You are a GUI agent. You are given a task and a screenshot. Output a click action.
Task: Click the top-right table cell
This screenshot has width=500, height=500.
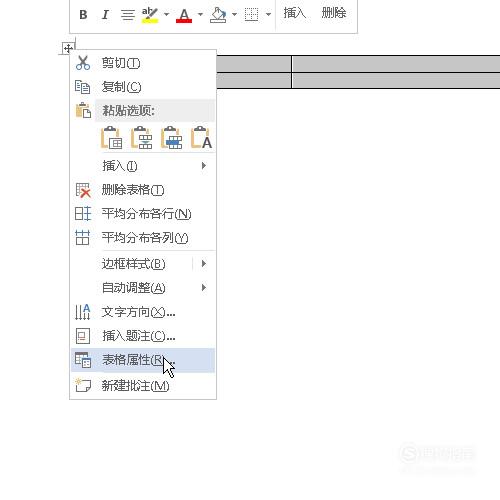click(396, 64)
